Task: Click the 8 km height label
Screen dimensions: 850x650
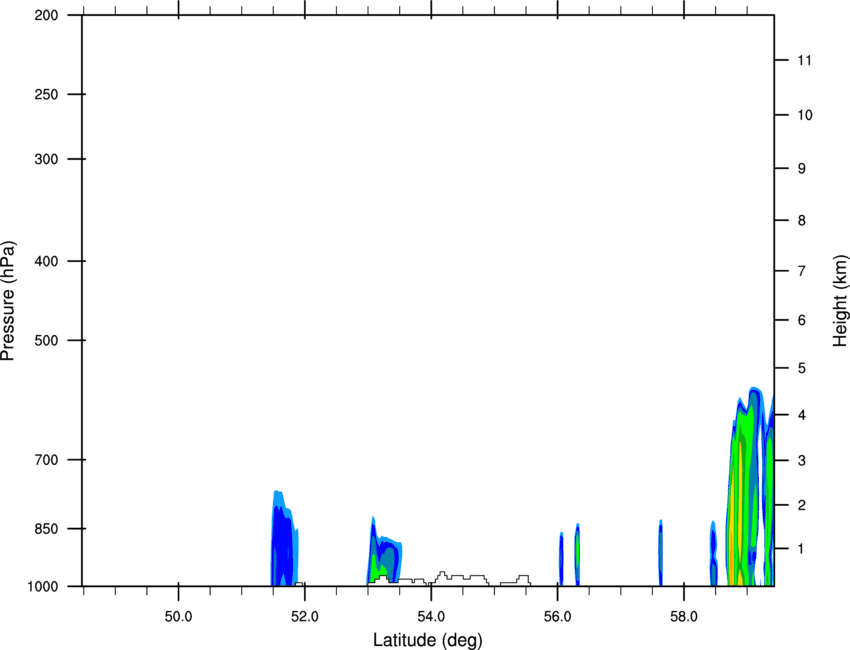Action: 801,220
